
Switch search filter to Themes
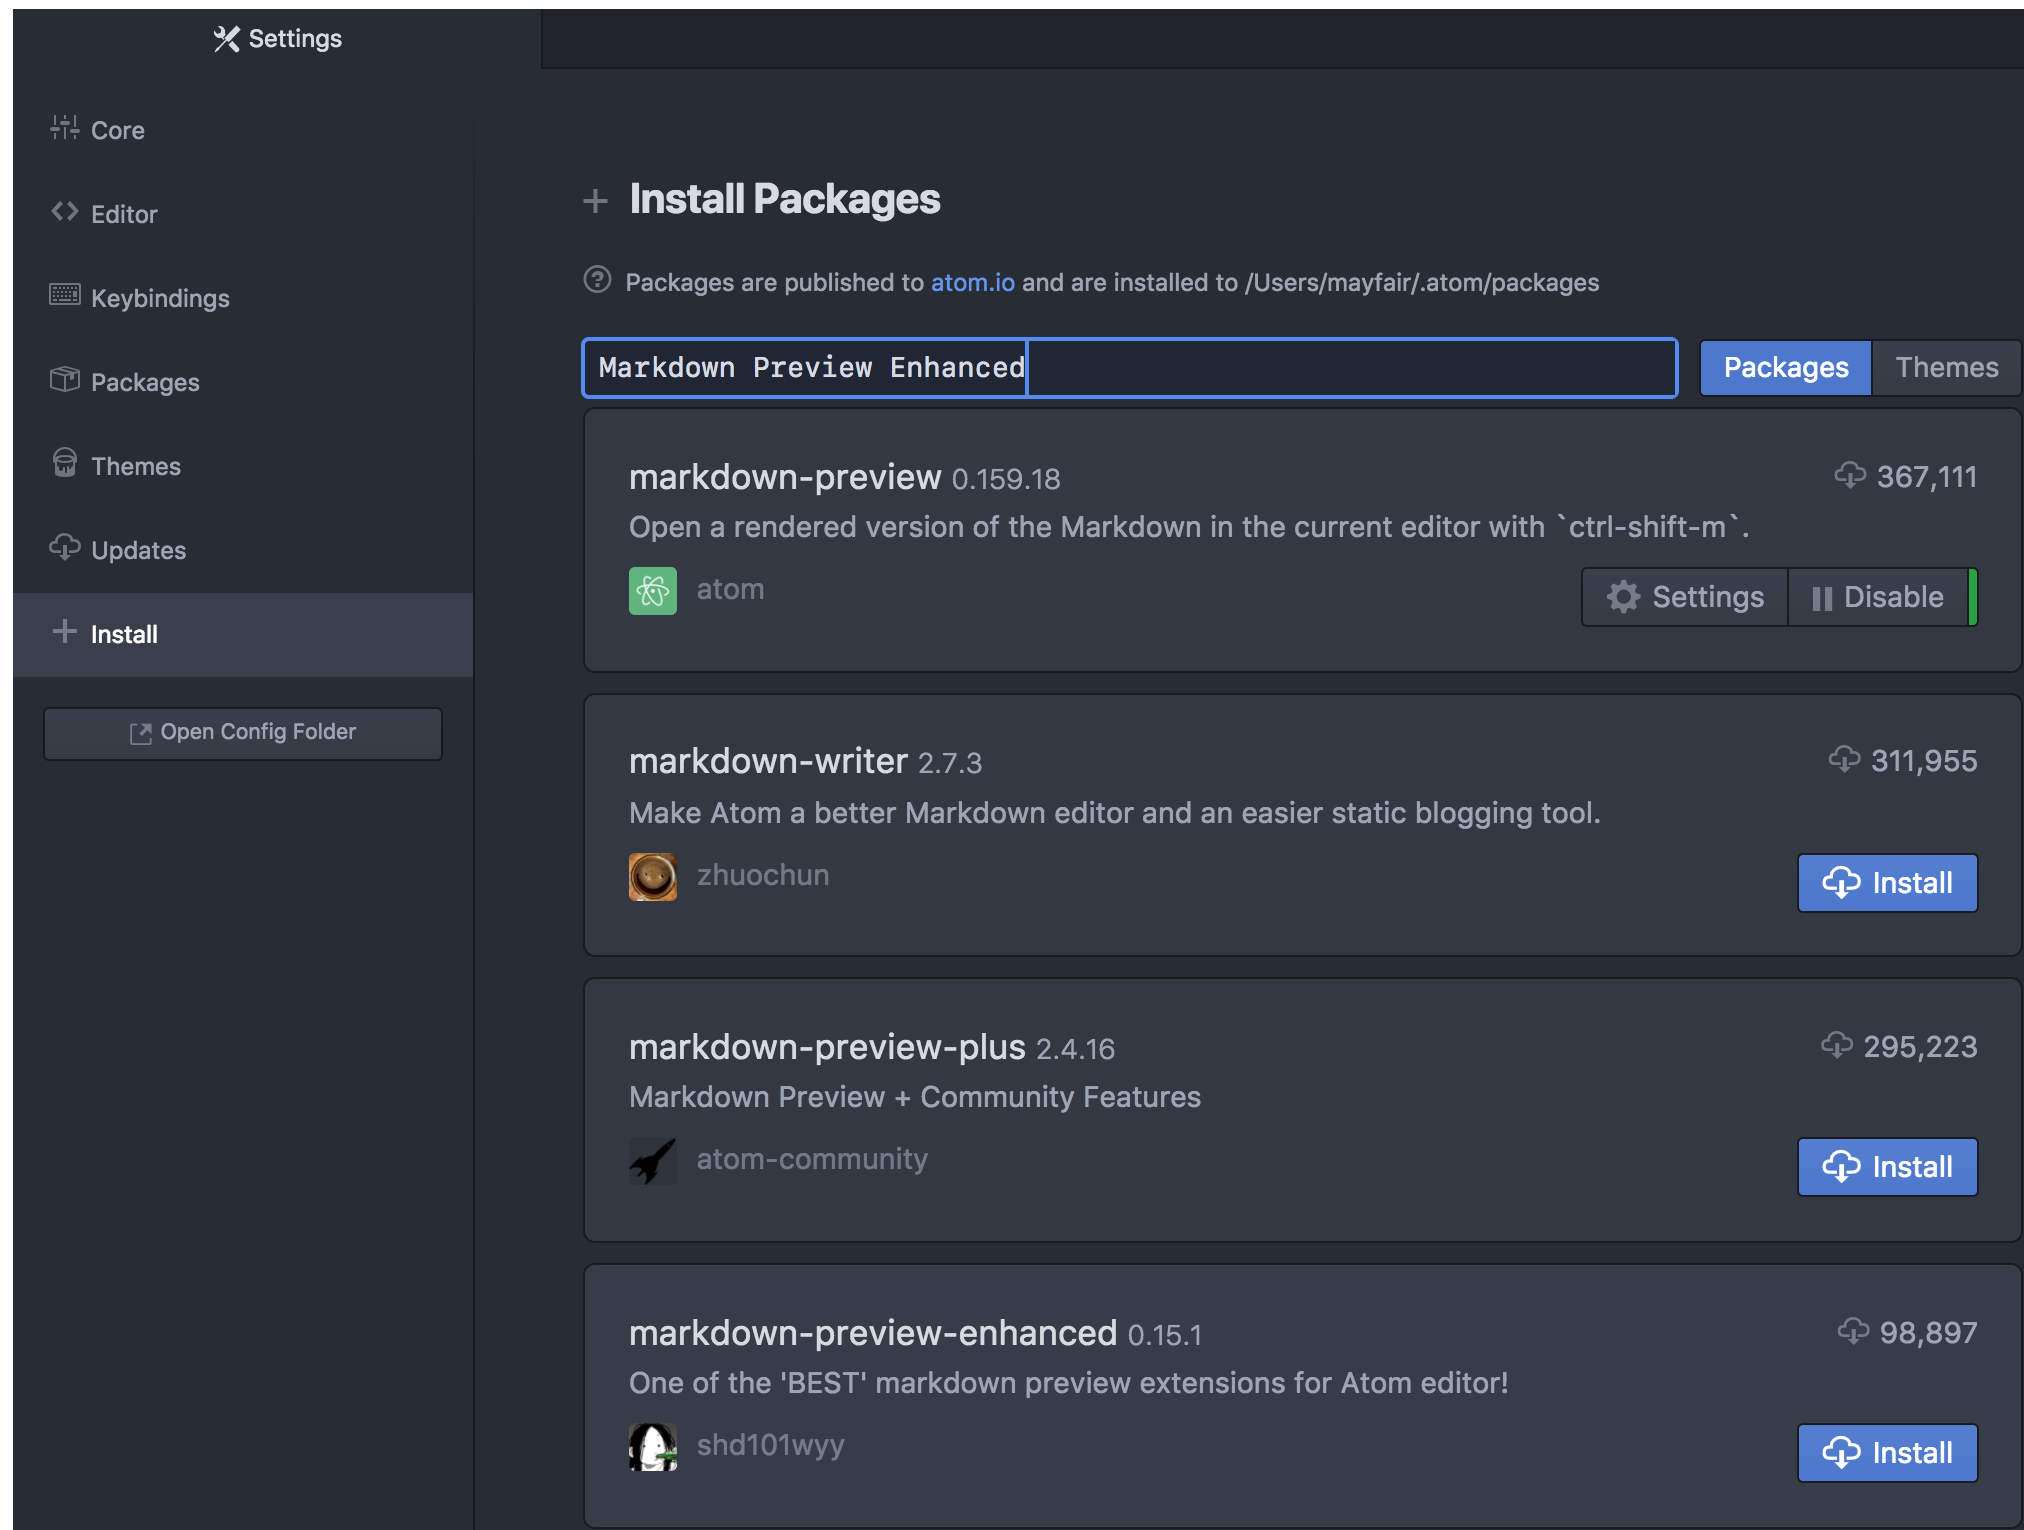pos(1945,367)
